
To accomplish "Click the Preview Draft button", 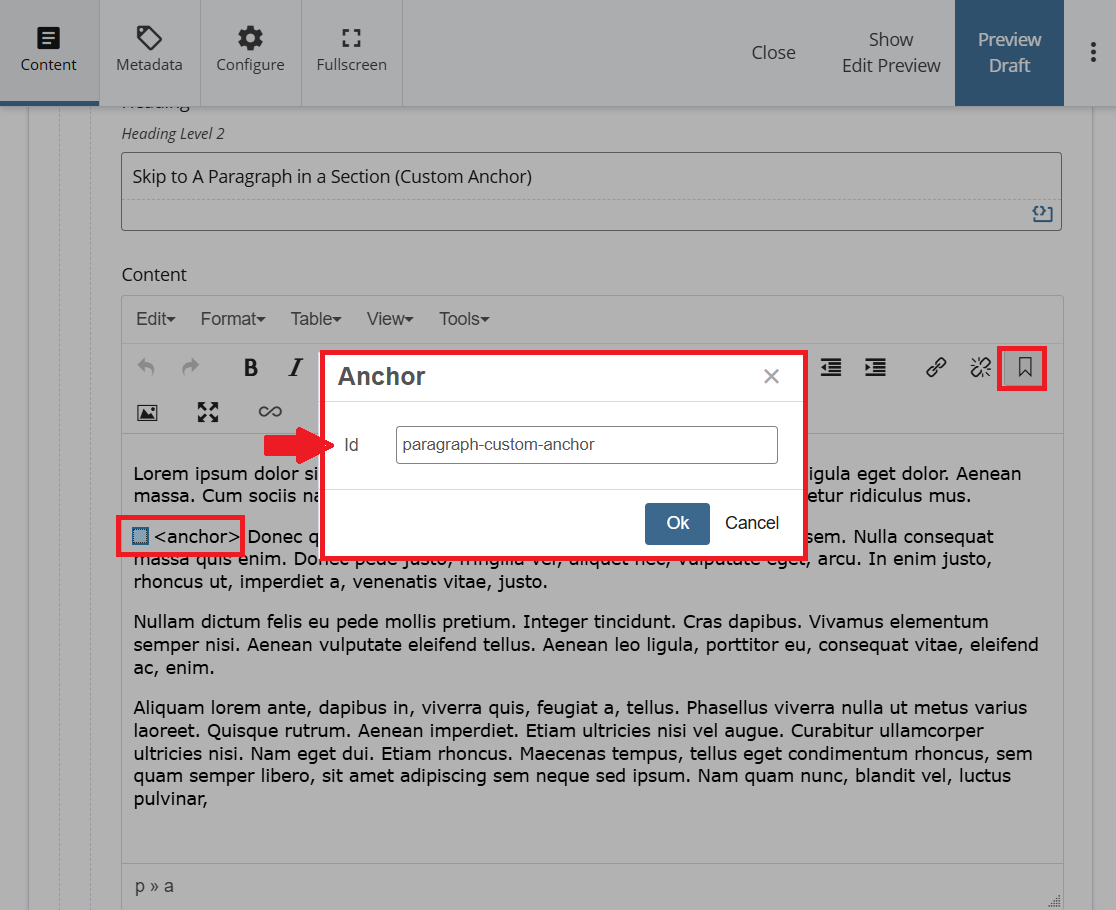I will click(x=1009, y=52).
